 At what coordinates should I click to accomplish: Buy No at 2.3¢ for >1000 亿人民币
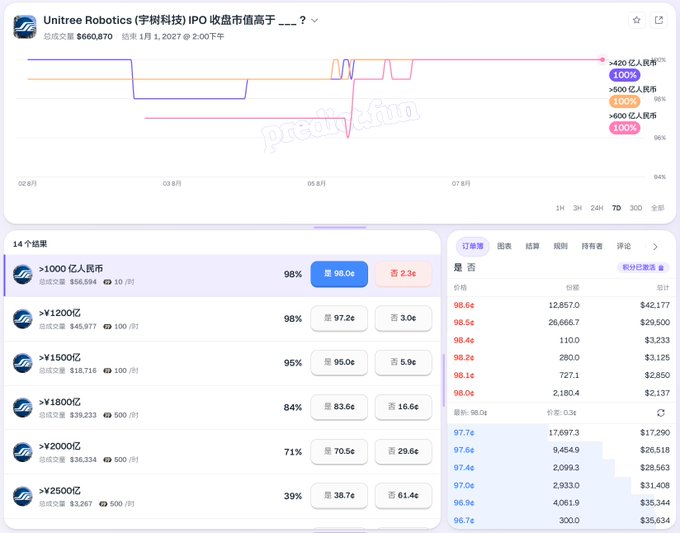tap(403, 274)
